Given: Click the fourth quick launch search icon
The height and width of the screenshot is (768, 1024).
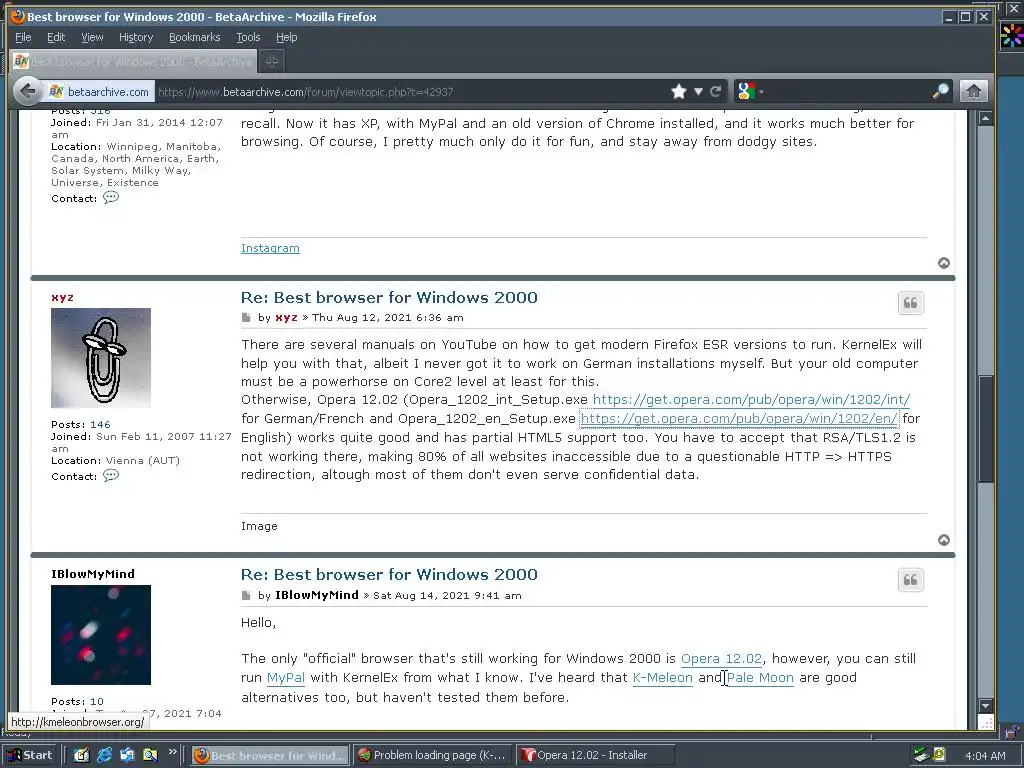Looking at the screenshot, I should pyautogui.click(x=150, y=755).
